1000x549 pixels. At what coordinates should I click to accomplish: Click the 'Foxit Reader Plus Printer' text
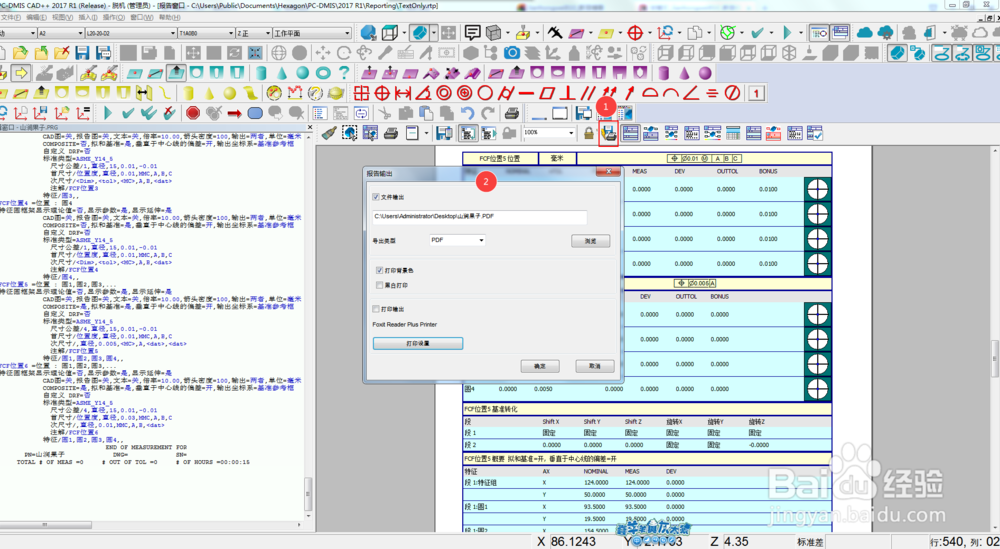405,325
